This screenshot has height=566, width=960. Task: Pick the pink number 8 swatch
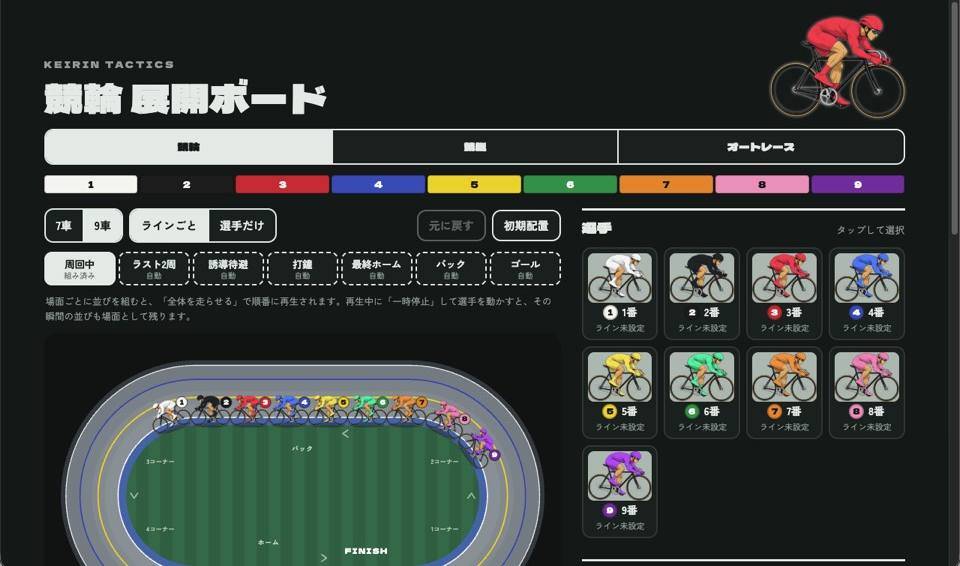click(x=762, y=184)
